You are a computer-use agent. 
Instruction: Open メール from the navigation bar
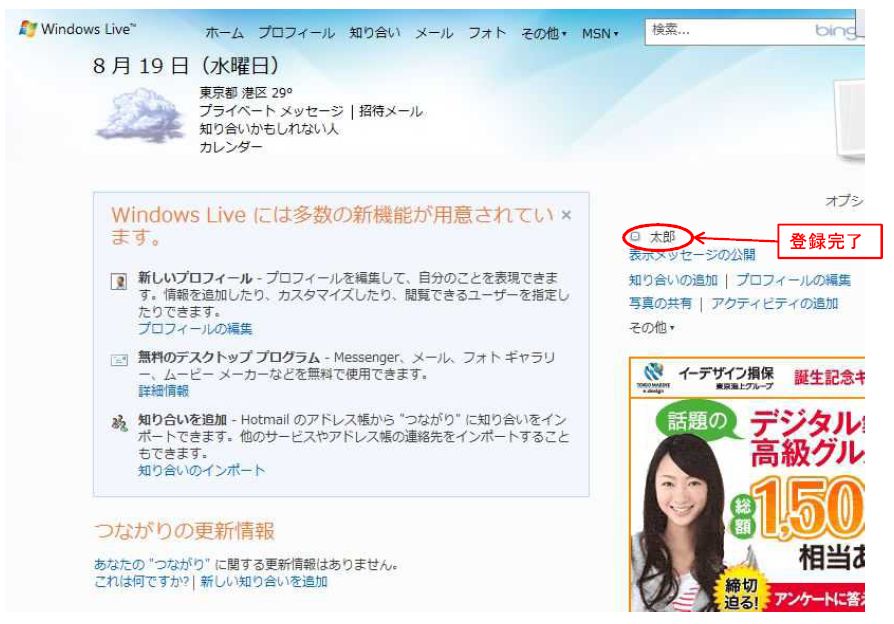click(x=434, y=33)
